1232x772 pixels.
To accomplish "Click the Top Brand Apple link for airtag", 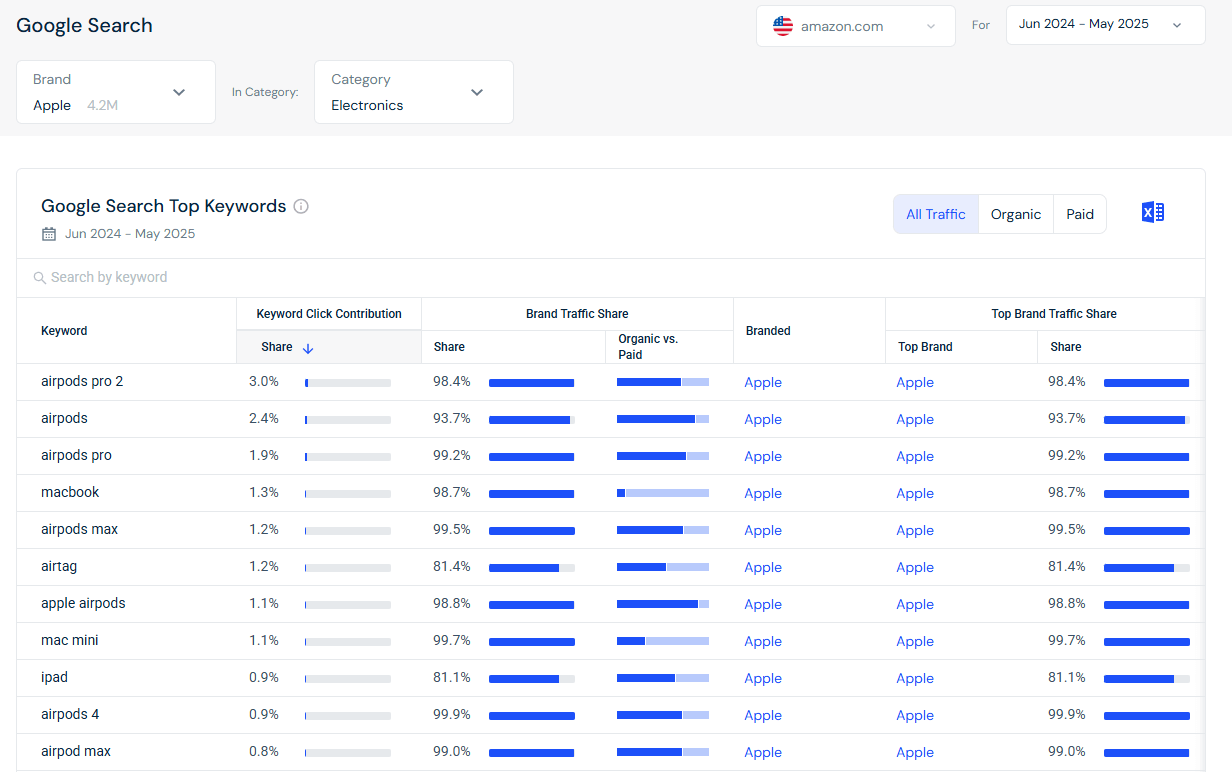I will coord(915,567).
